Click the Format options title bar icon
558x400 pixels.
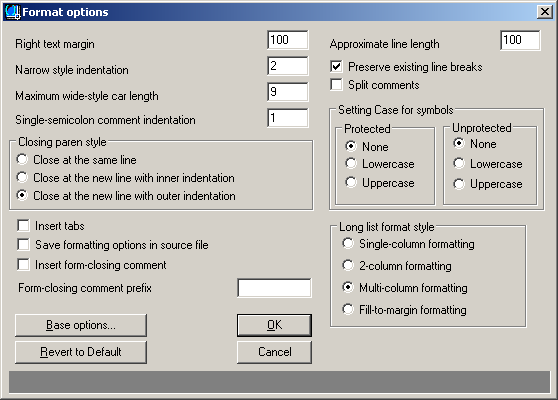(x=13, y=12)
